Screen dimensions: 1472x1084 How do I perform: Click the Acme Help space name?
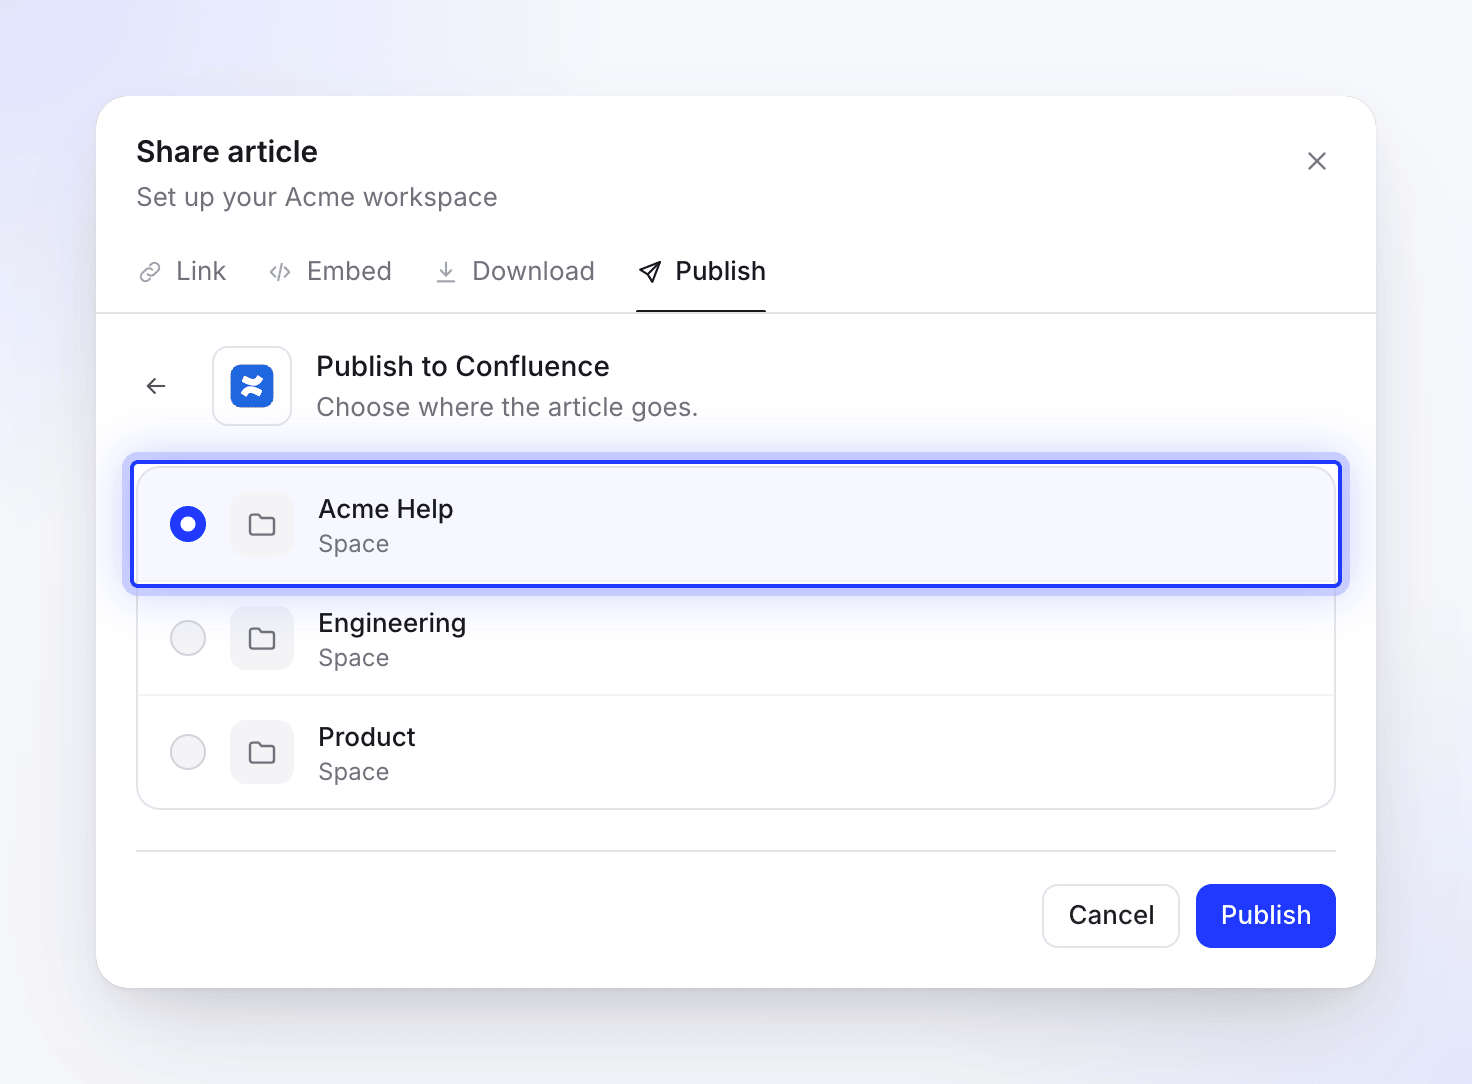(x=386, y=509)
